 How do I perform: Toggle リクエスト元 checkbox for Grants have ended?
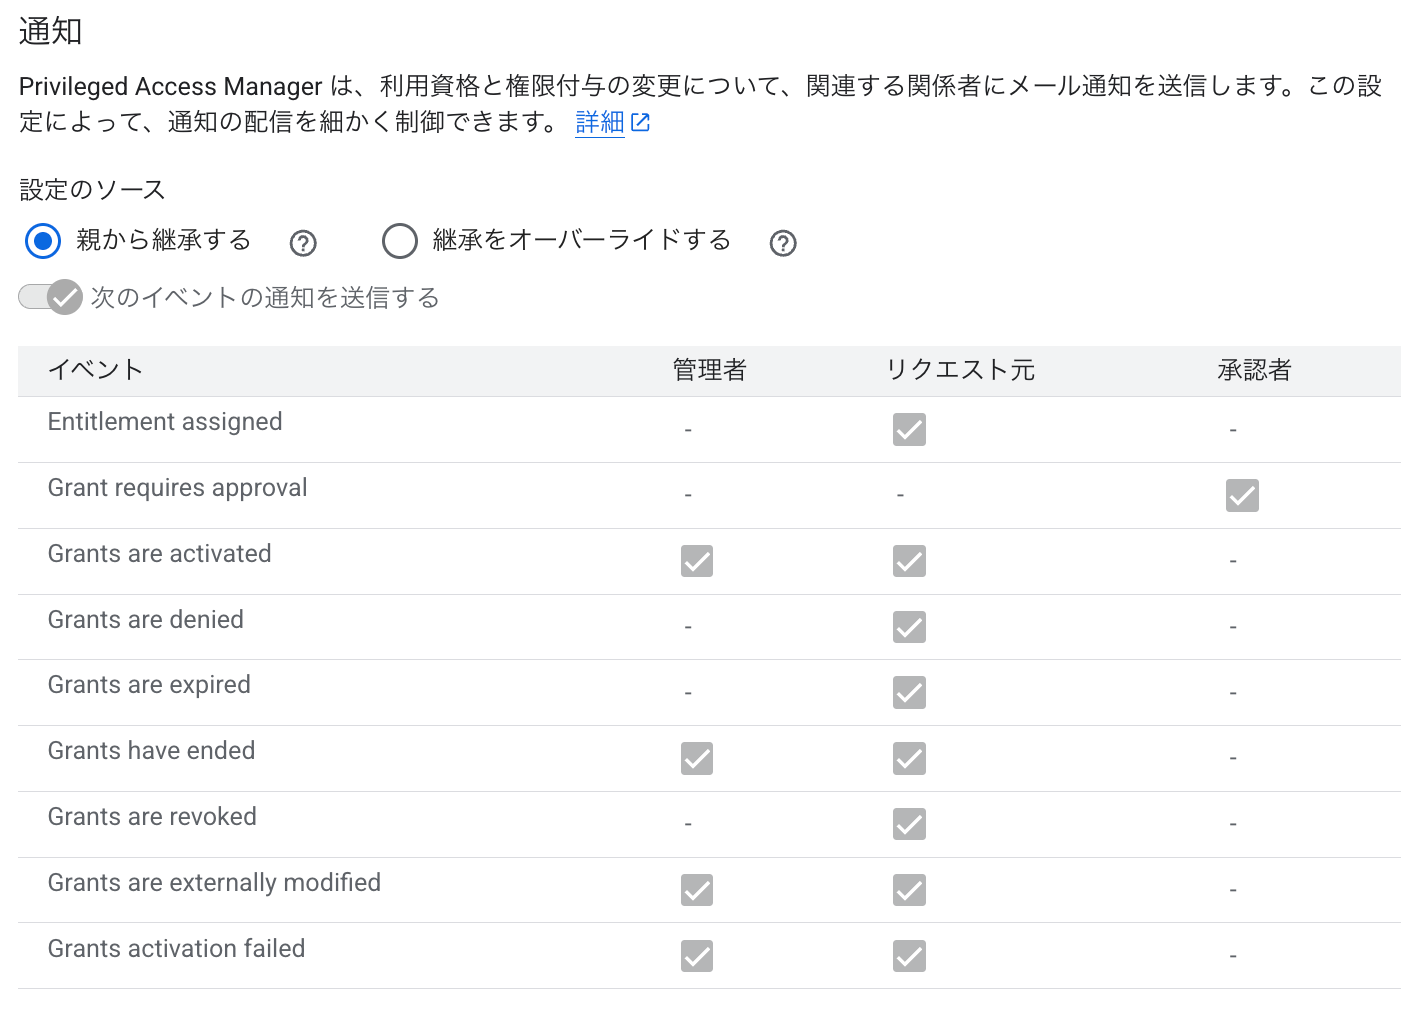[x=909, y=758]
